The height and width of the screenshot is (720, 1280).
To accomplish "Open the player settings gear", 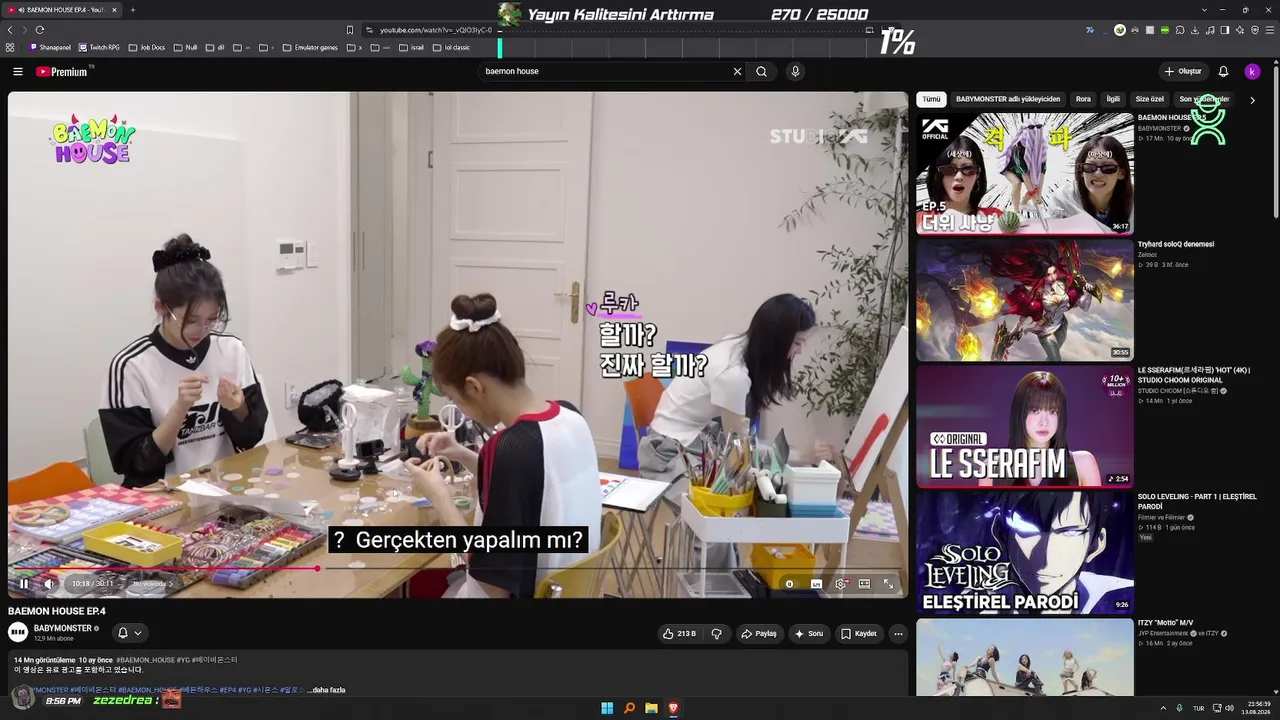I will pyautogui.click(x=840, y=584).
